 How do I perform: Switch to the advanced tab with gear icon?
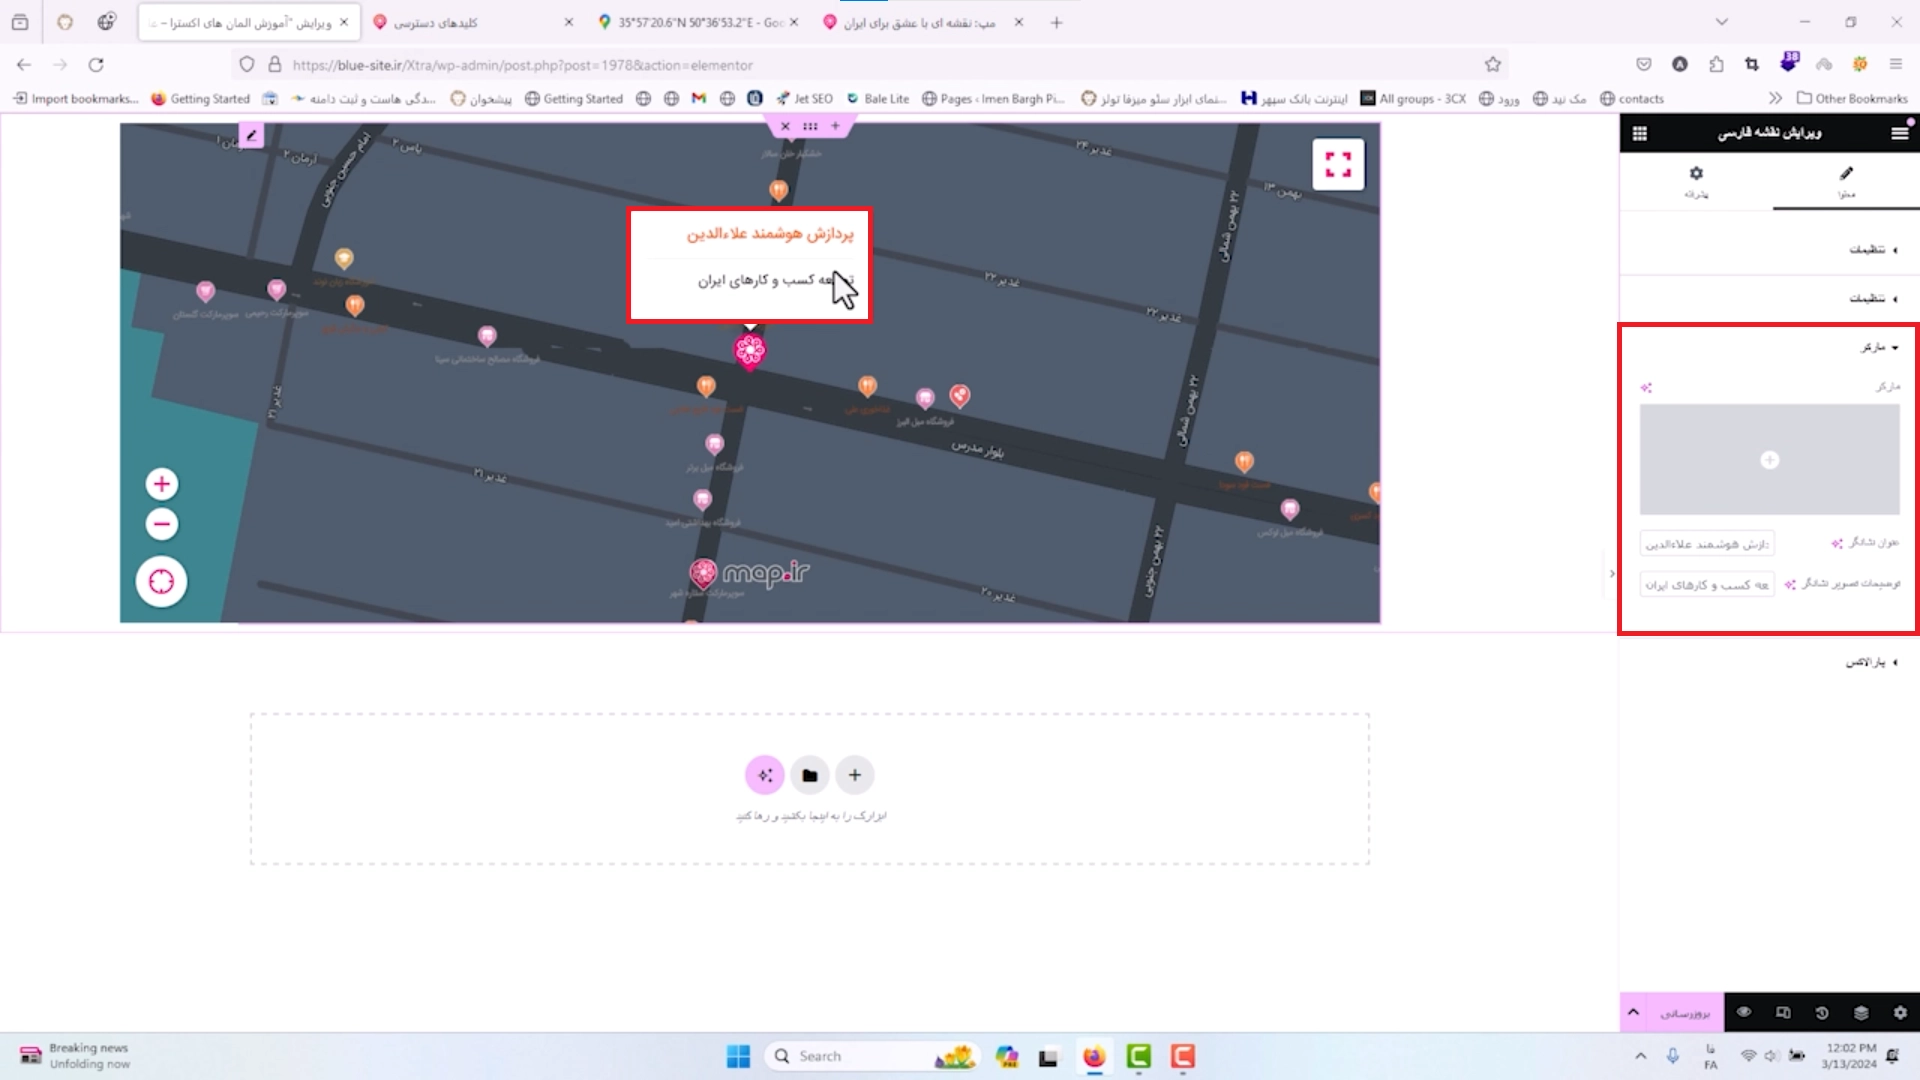click(x=1696, y=181)
